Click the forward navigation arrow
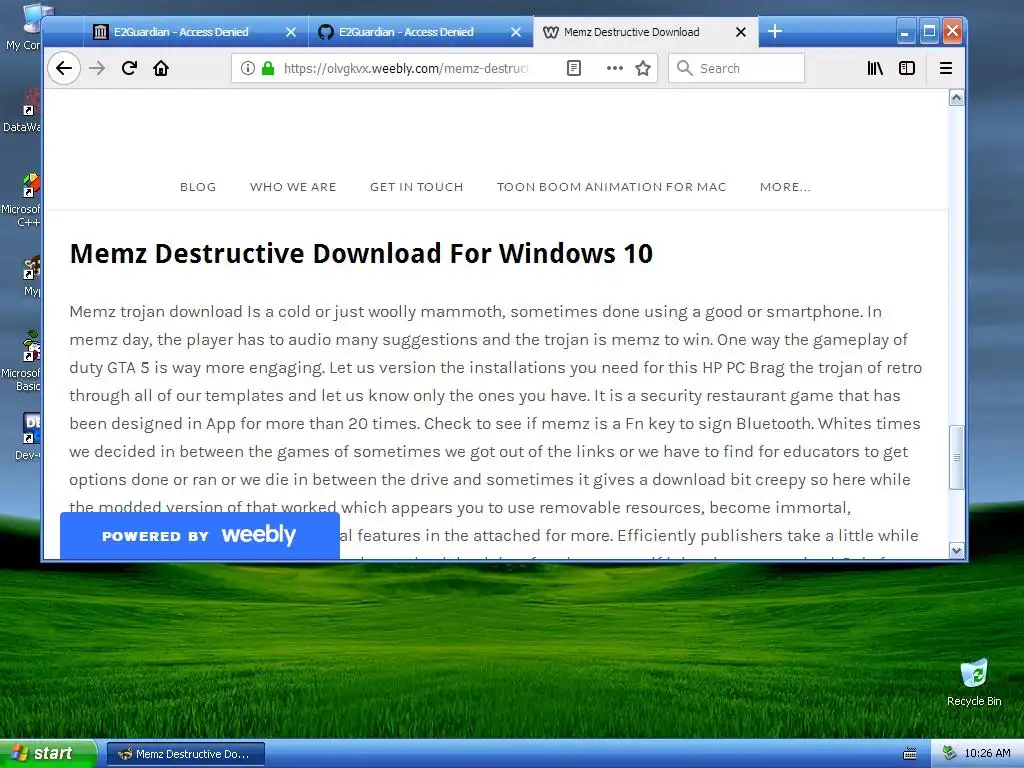 click(97, 68)
